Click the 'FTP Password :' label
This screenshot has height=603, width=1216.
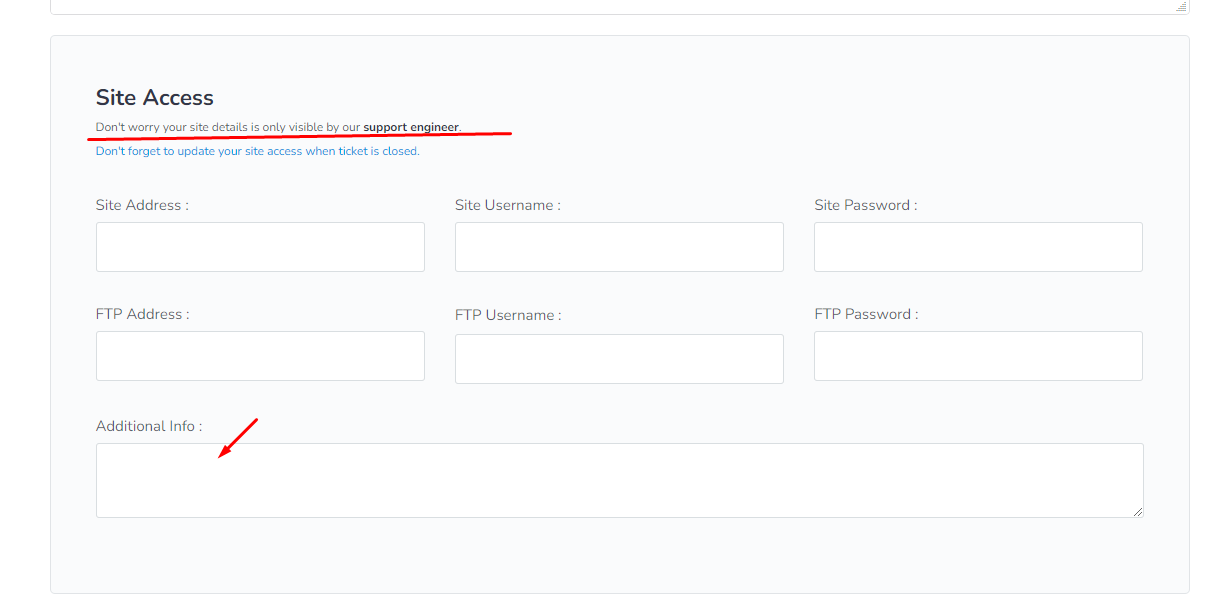(866, 314)
